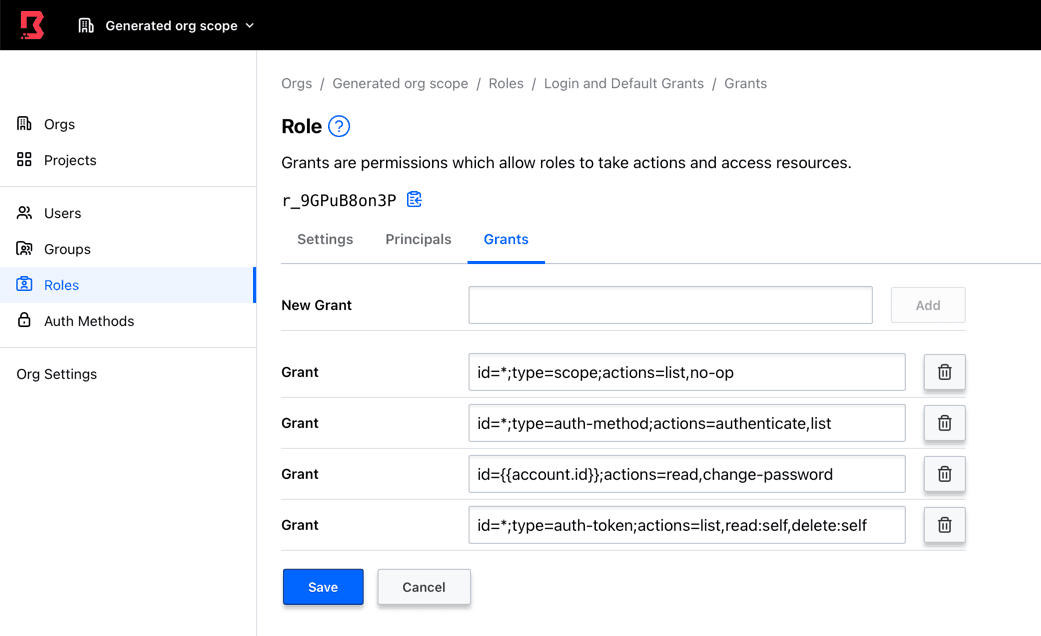Click the Boundary logo icon
Screen dimensions: 1041x636
pos(32,25)
